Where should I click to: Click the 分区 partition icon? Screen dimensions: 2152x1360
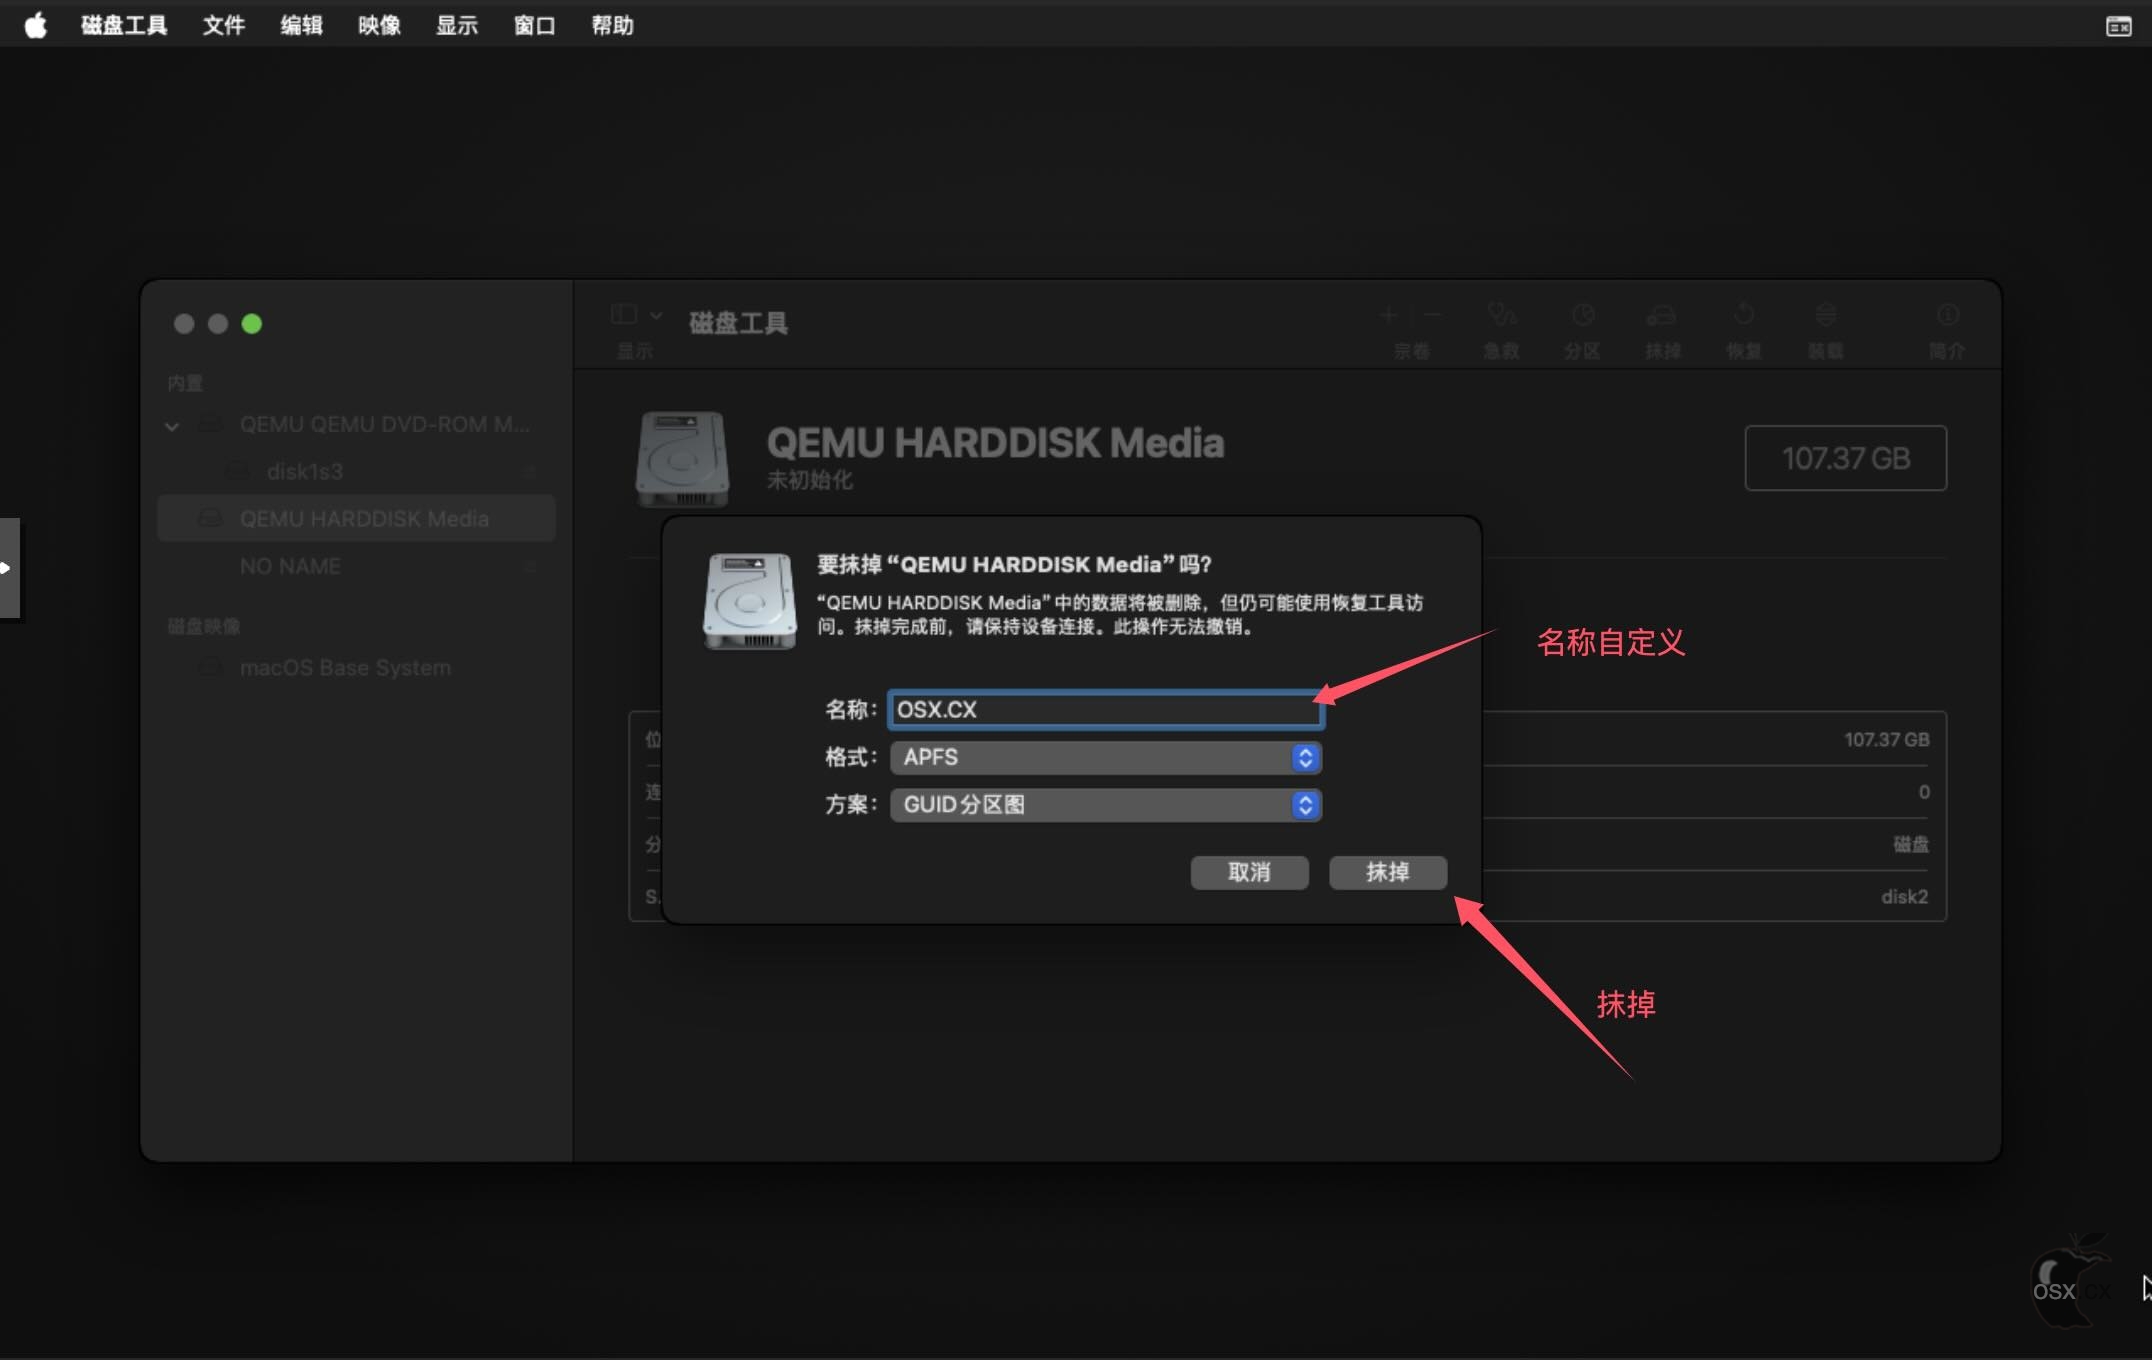pos(1582,315)
